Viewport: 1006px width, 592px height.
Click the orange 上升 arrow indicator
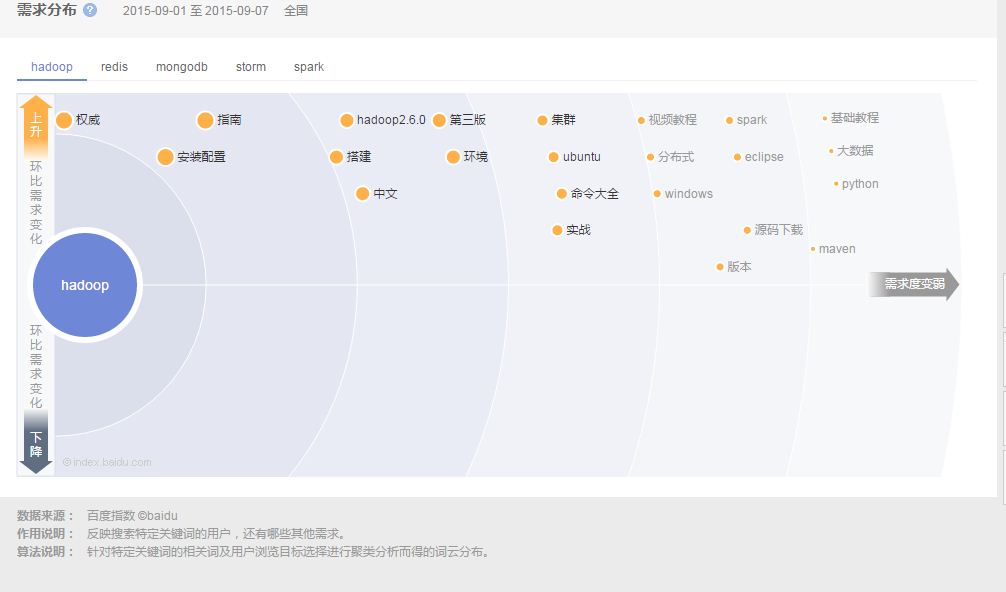(36, 126)
